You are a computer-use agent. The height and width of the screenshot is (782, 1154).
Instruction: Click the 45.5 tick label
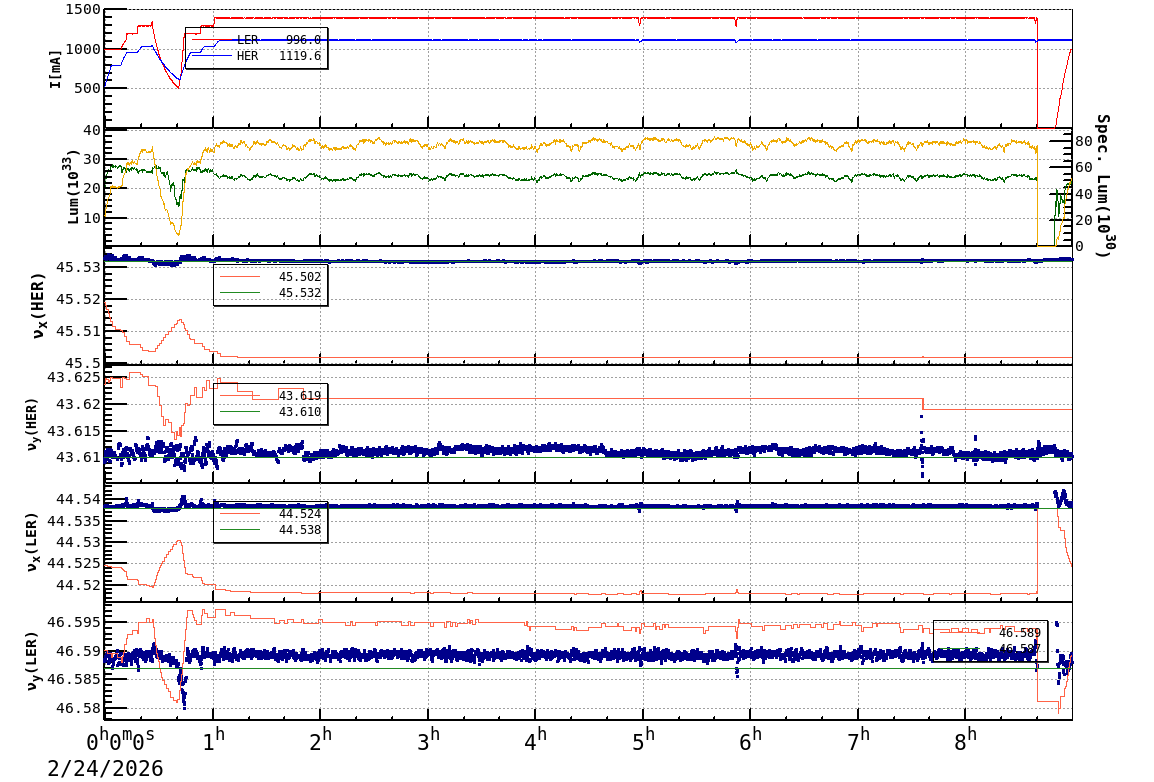tap(83, 363)
